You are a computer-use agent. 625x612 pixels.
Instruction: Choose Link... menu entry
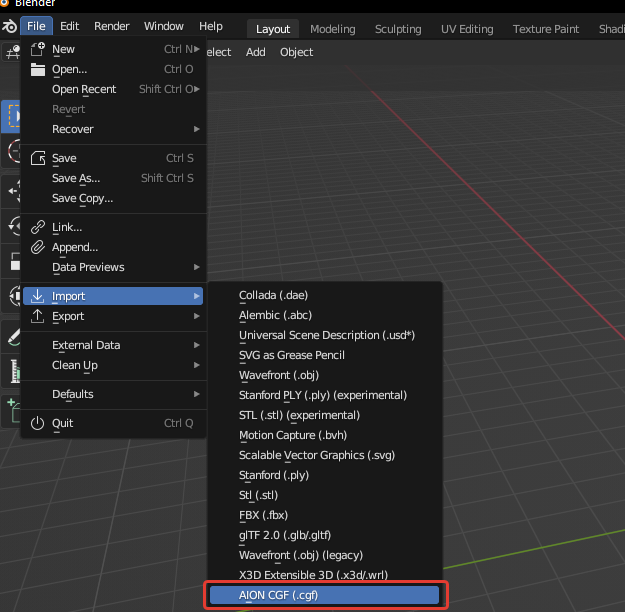coord(114,227)
